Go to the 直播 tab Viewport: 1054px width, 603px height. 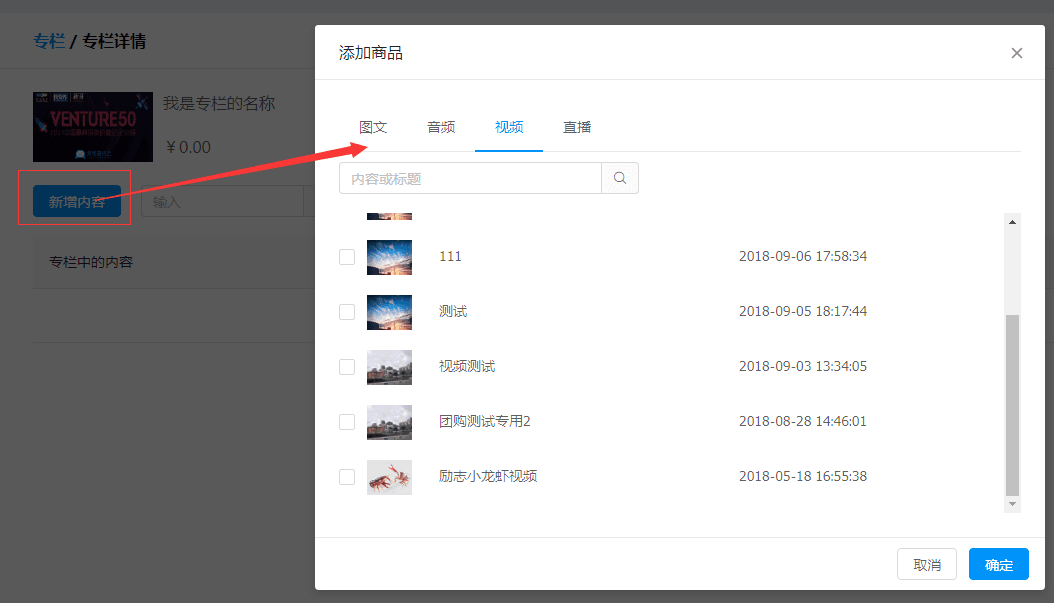[x=577, y=128]
